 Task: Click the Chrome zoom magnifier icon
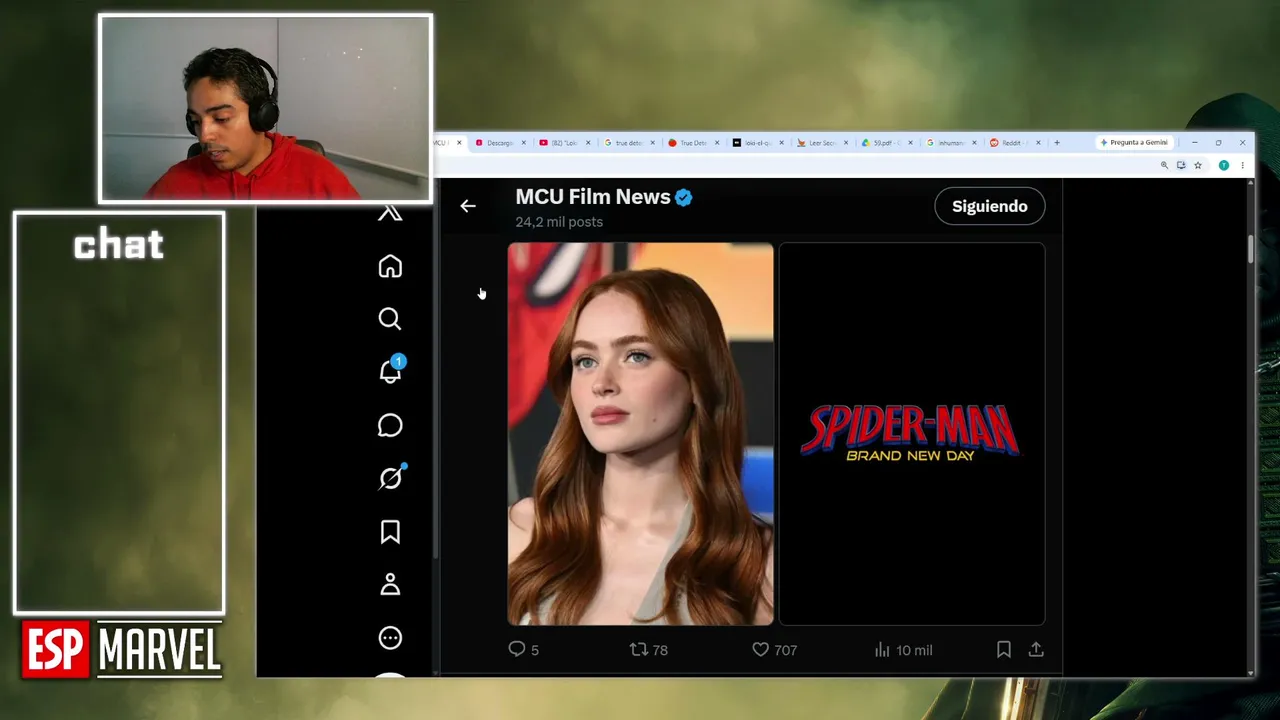pyautogui.click(x=1165, y=165)
